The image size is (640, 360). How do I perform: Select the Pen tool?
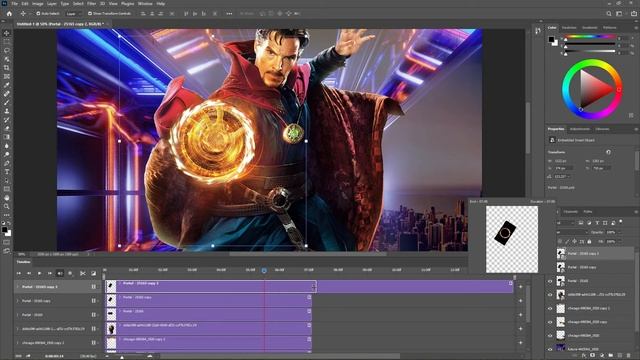click(x=7, y=163)
